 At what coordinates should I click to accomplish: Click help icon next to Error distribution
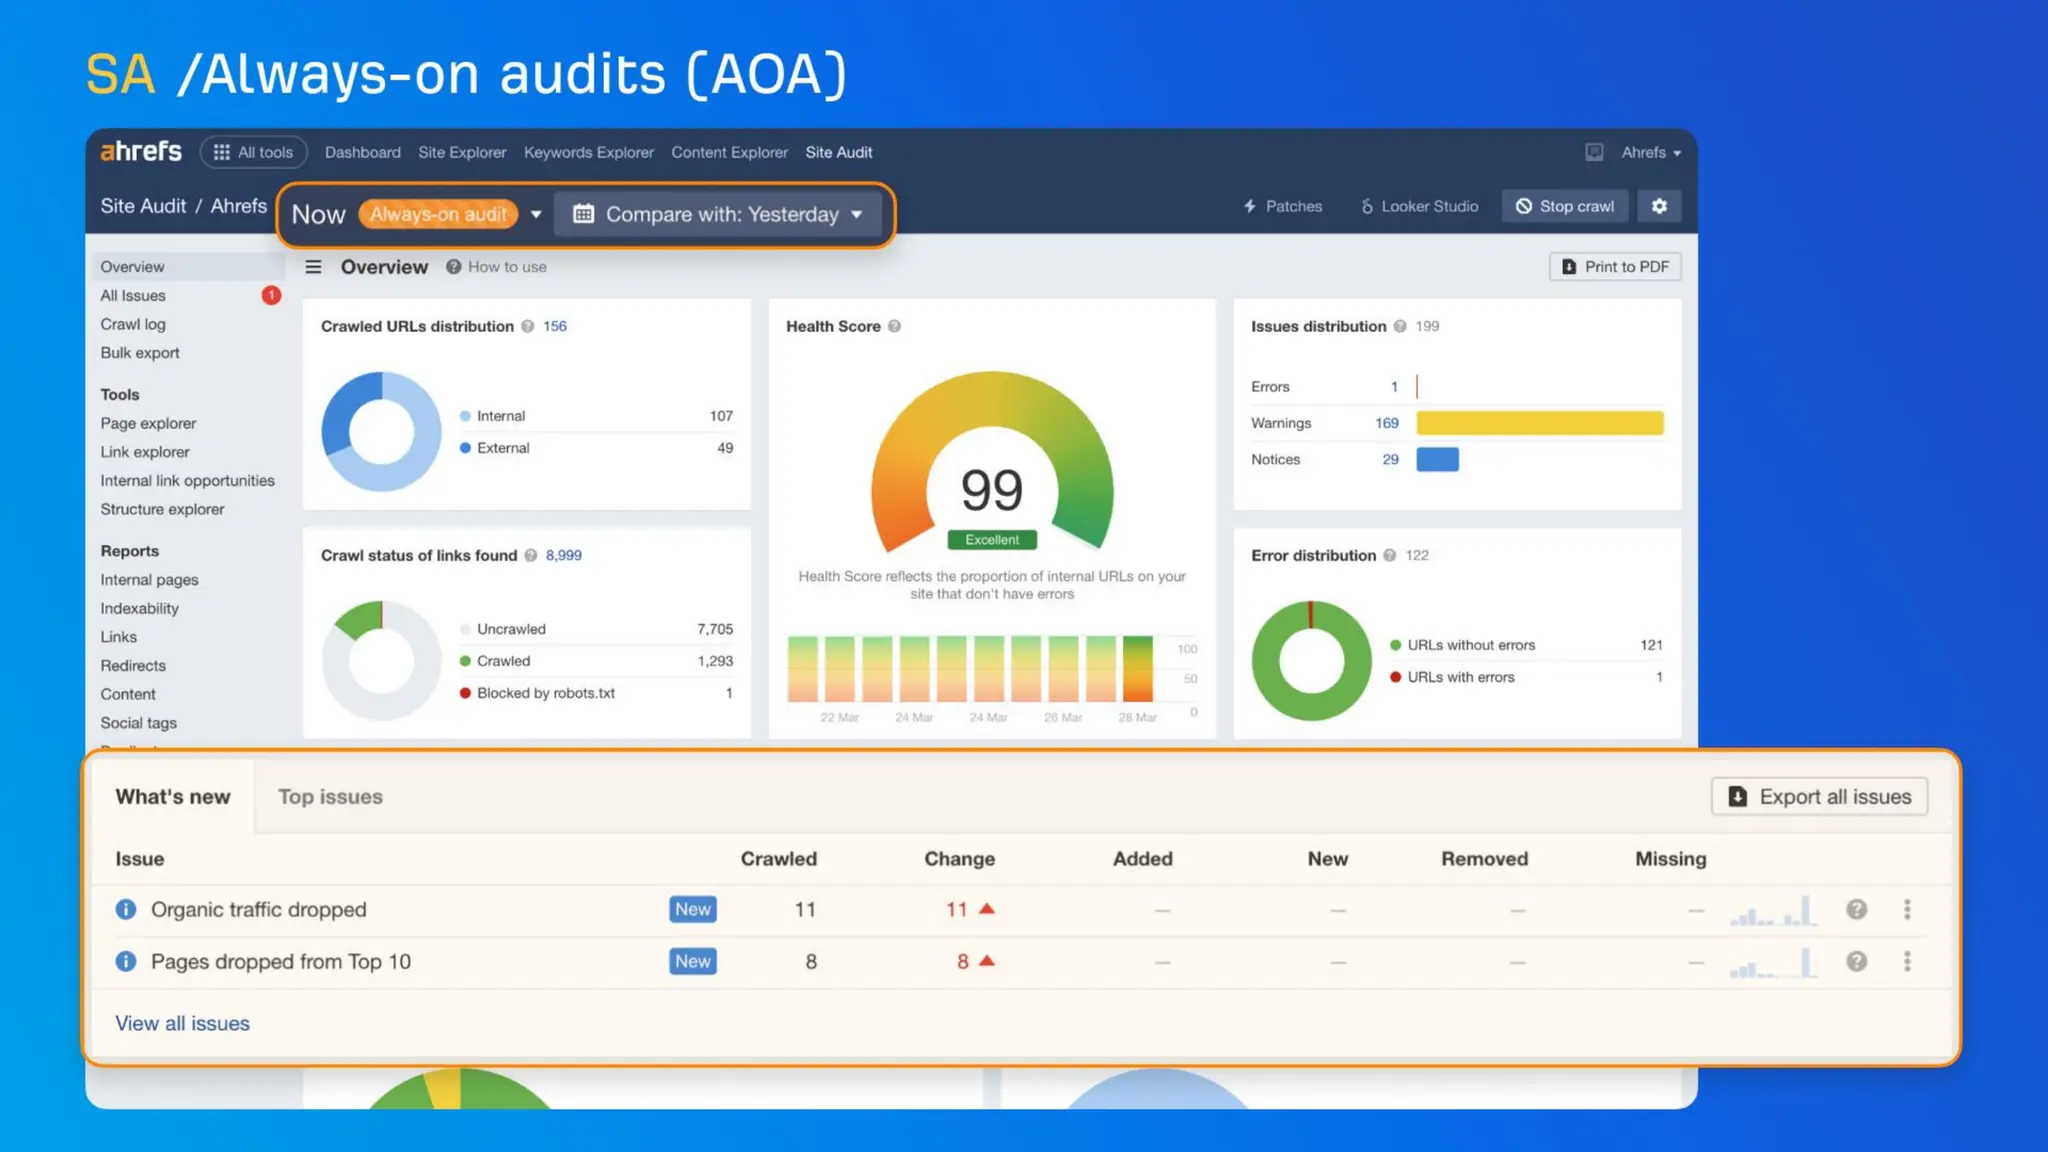1389,555
